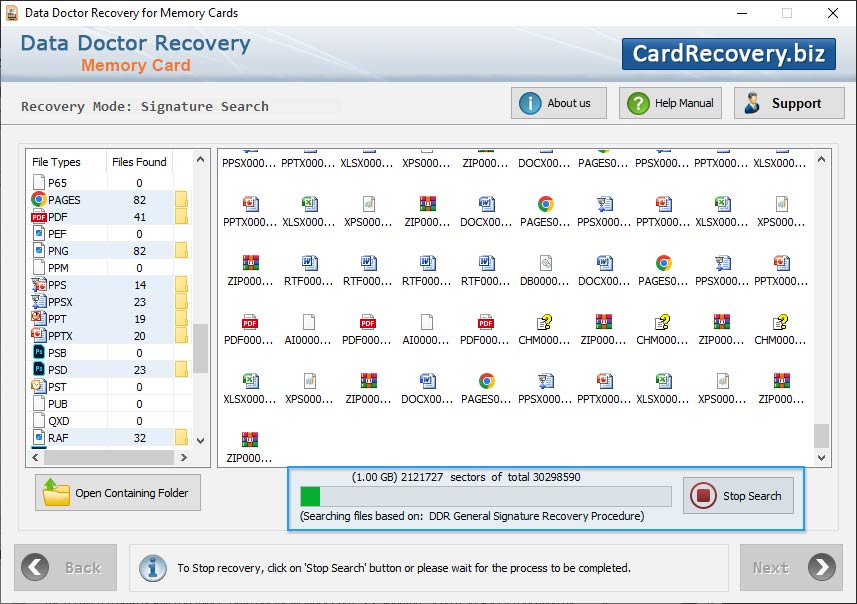The image size is (857, 604).
Task: Proceed with the Next button
Action: point(791,567)
